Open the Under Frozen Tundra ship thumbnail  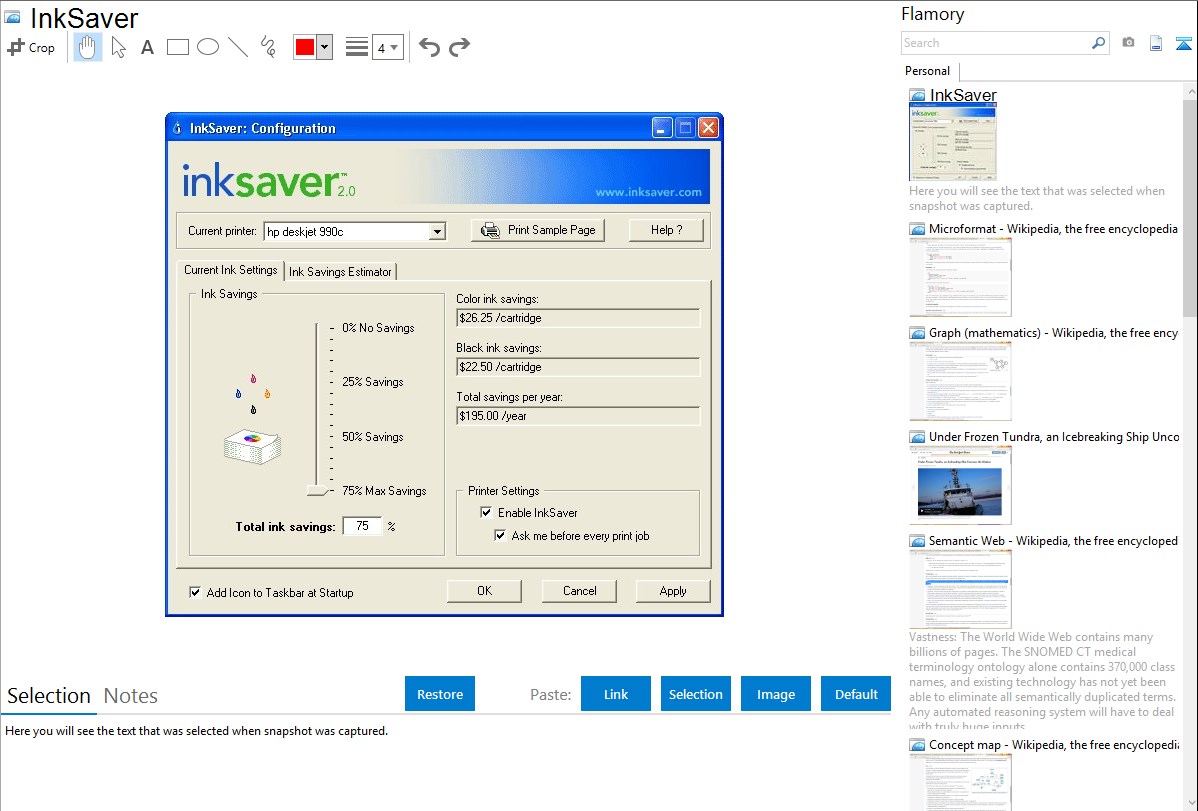click(x=960, y=485)
